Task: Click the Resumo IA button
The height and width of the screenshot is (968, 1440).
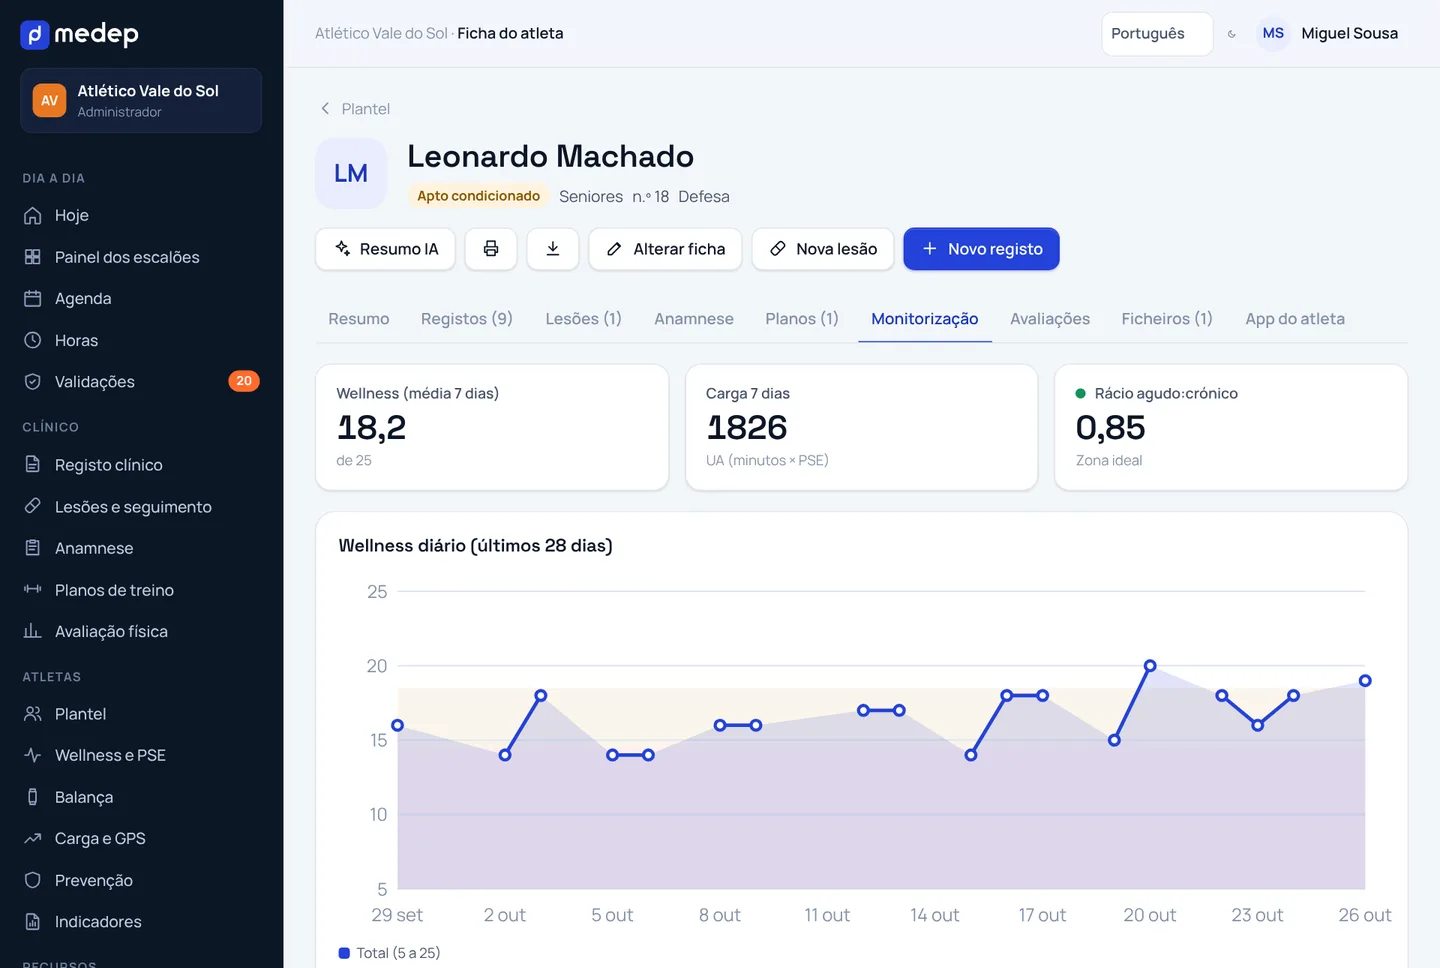Action: click(386, 249)
